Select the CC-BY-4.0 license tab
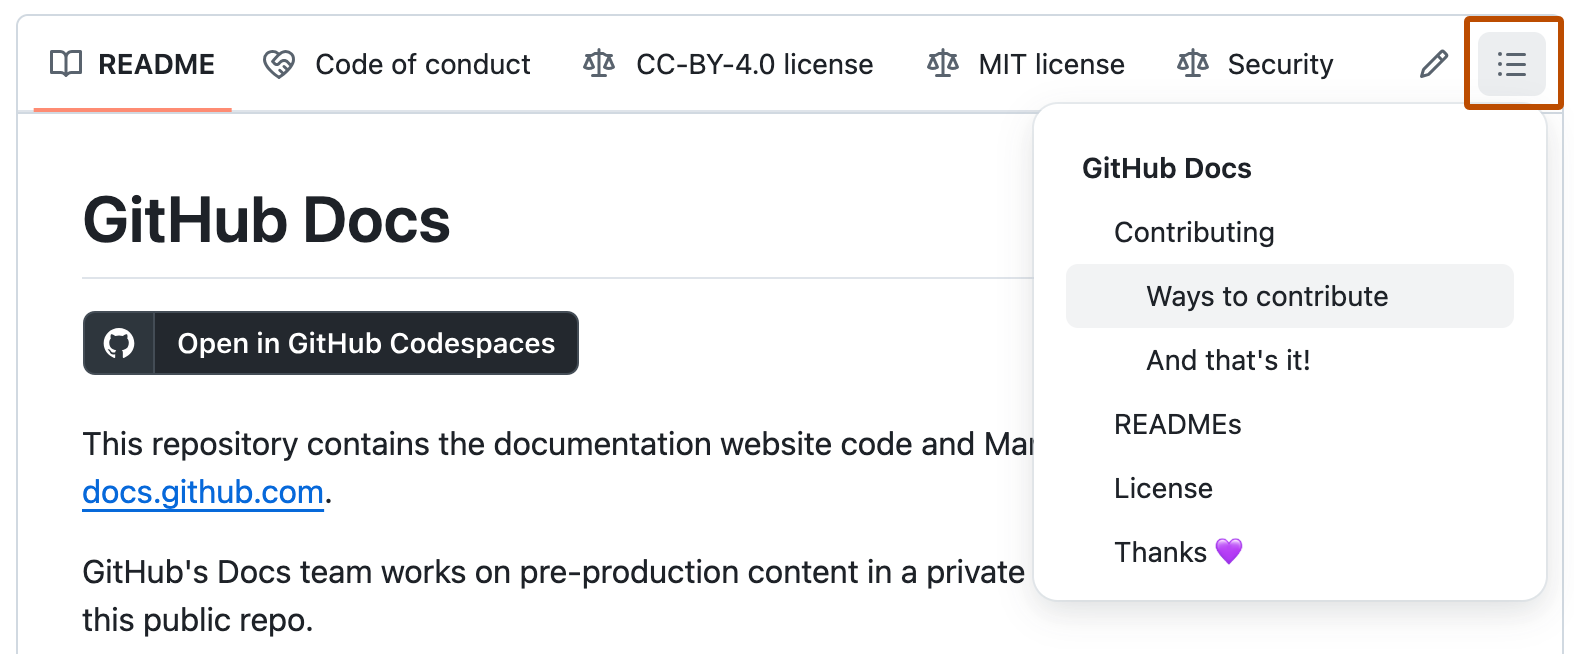 point(754,63)
